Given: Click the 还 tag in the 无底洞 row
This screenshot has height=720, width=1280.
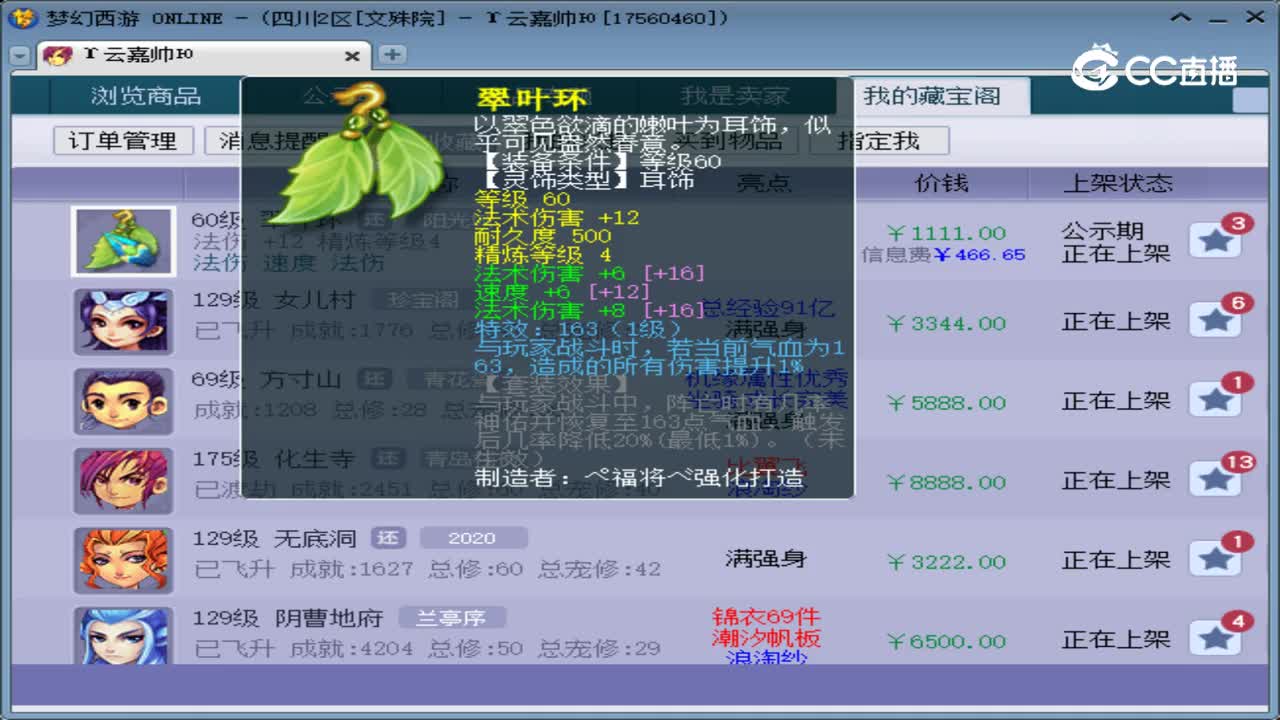Looking at the screenshot, I should click(388, 538).
